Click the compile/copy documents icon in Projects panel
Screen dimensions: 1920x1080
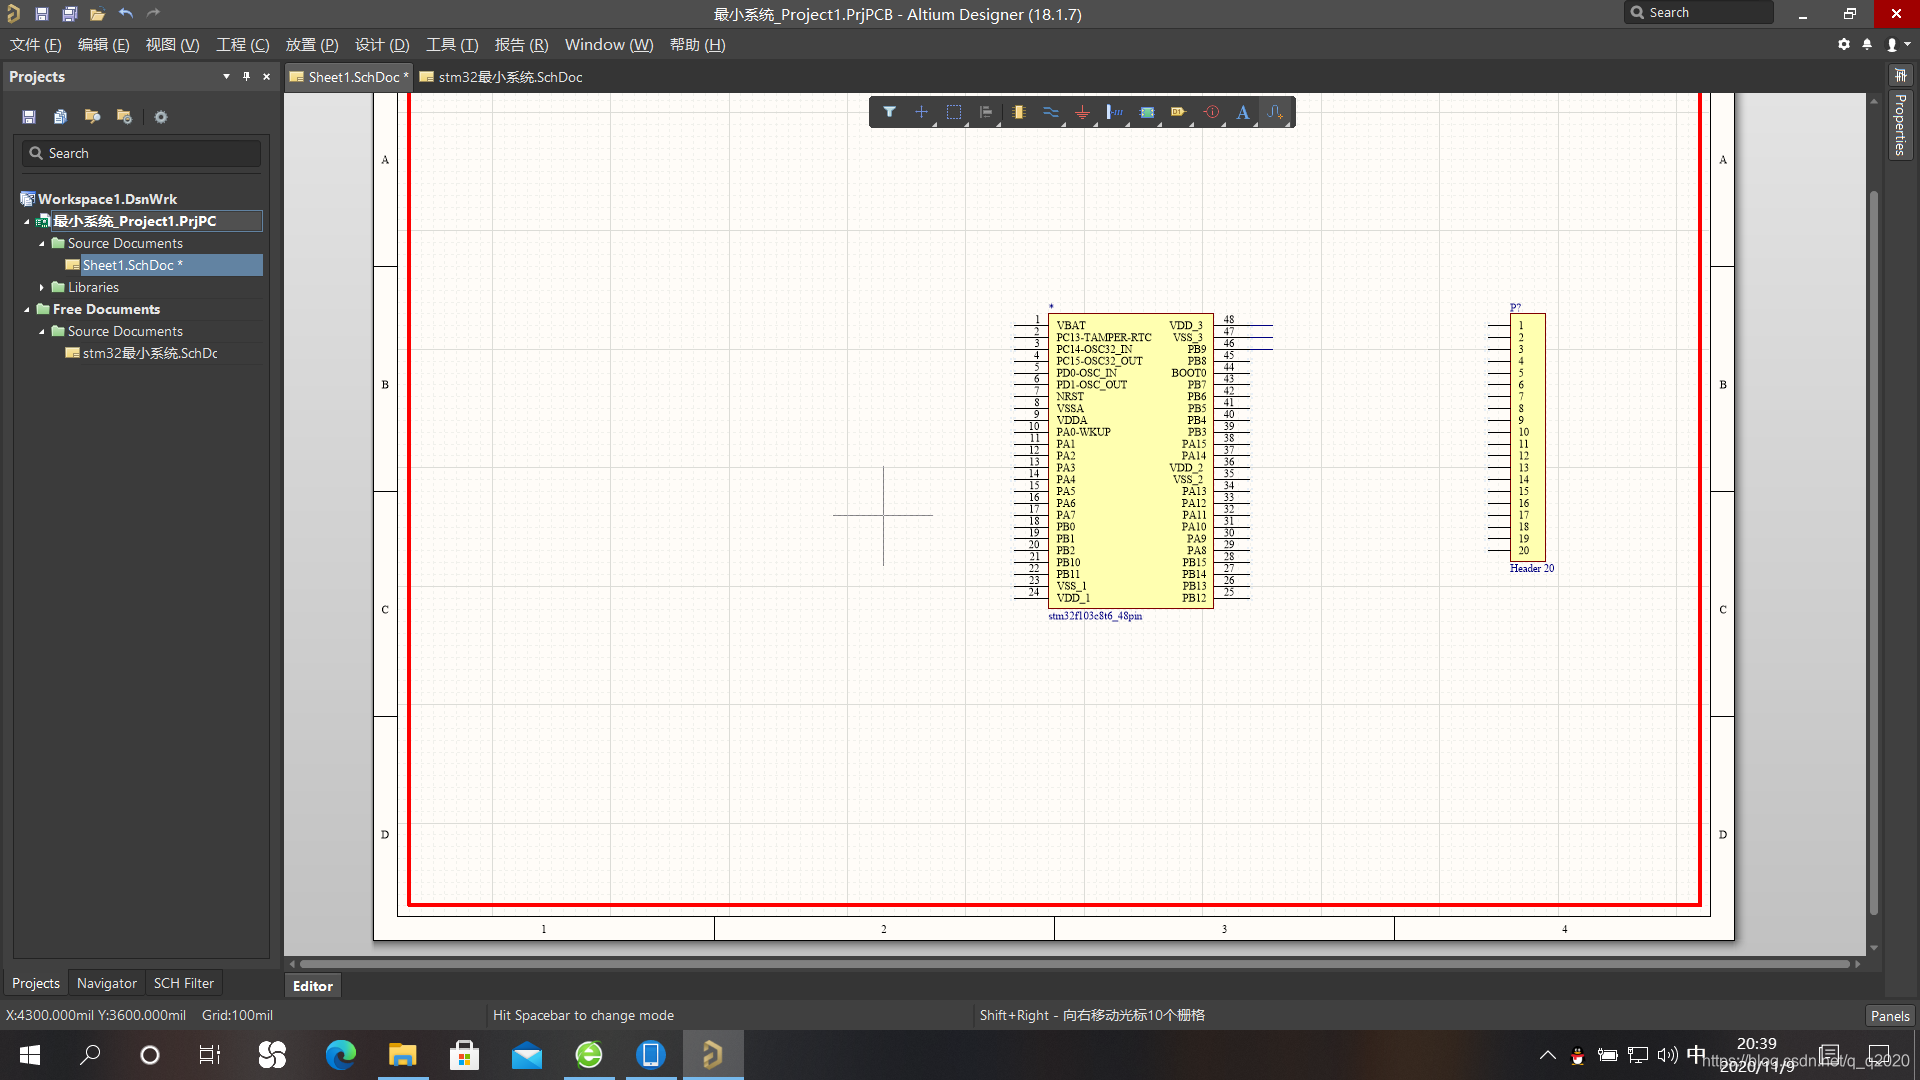pyautogui.click(x=60, y=117)
